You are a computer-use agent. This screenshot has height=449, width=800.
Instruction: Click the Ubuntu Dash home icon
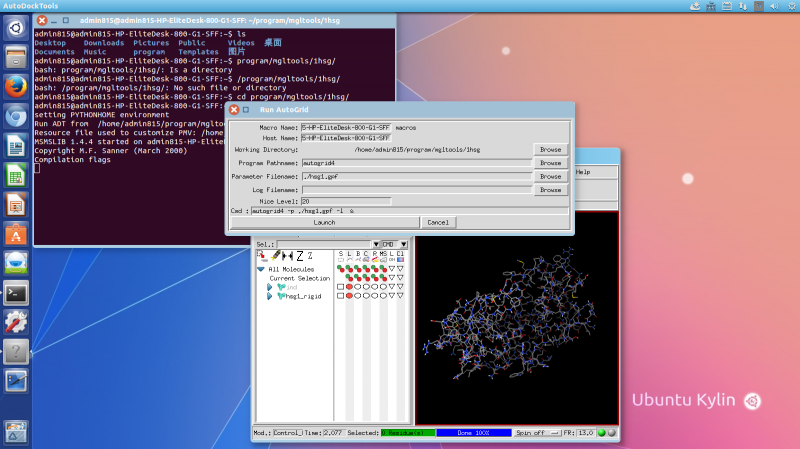point(15,28)
